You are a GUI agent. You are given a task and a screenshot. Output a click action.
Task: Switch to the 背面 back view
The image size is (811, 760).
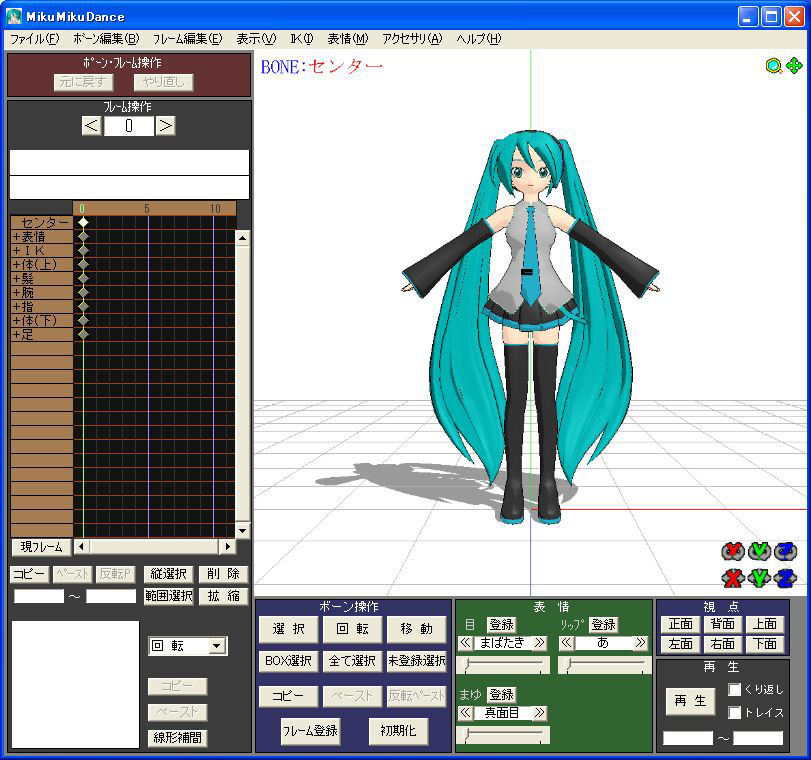click(722, 624)
